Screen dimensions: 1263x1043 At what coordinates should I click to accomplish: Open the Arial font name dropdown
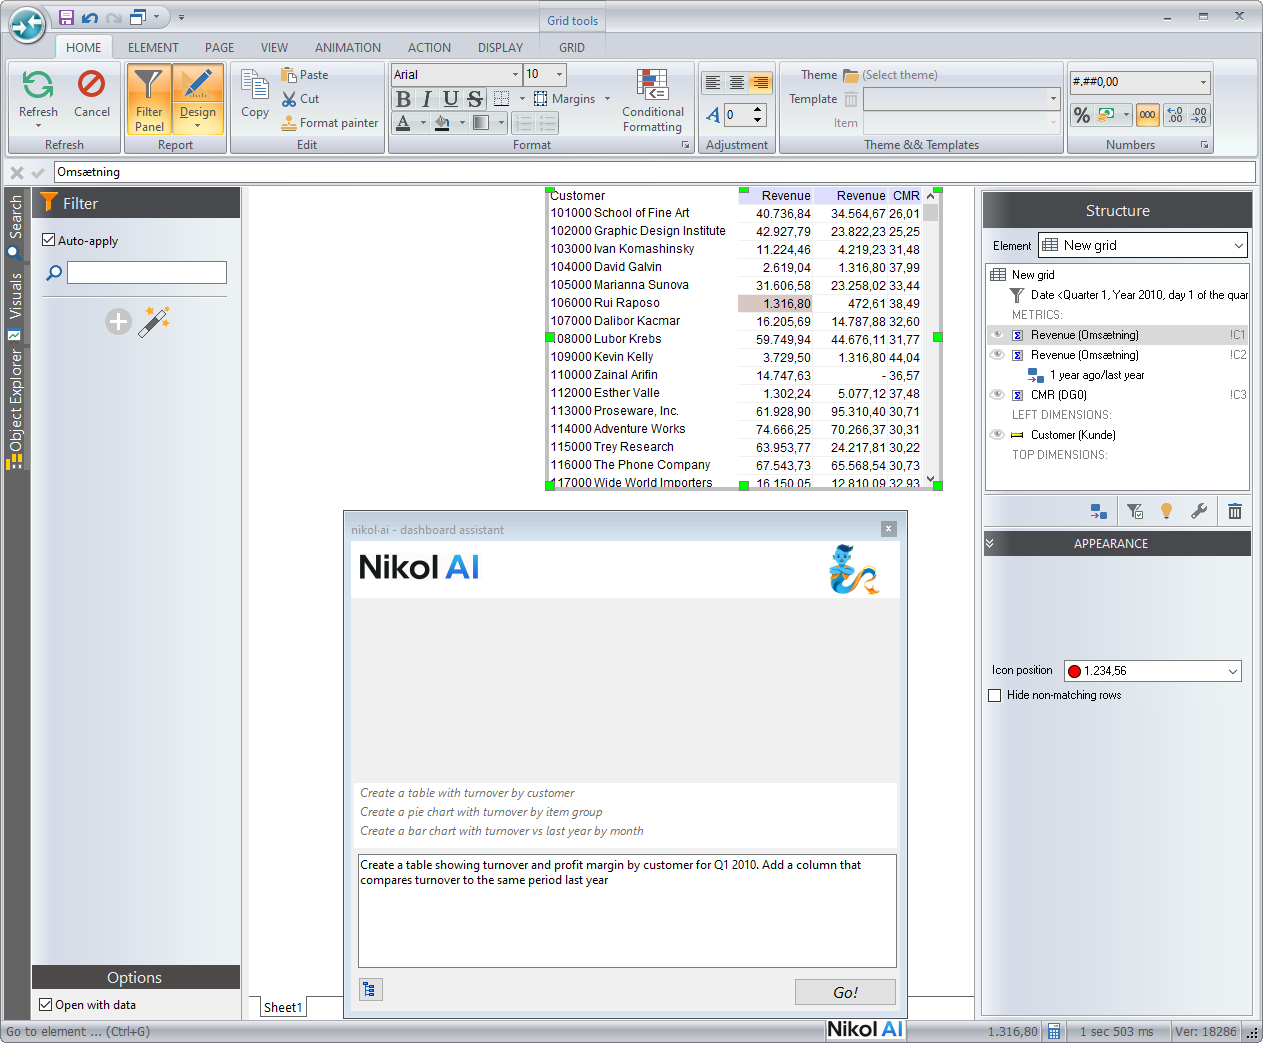515,74
